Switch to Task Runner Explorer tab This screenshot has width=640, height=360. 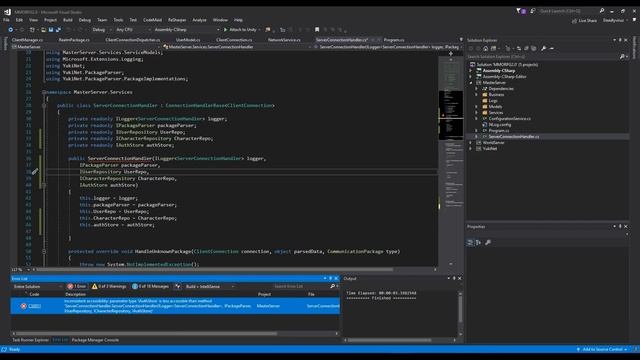pos(30,340)
